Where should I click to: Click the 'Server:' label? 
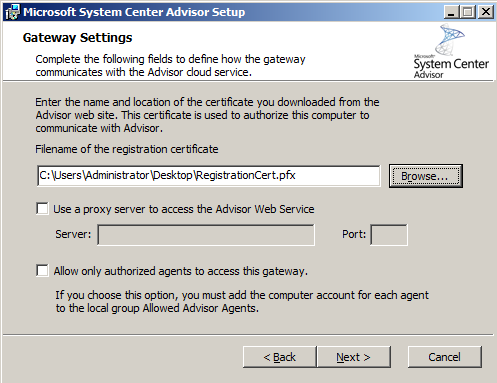73,234
